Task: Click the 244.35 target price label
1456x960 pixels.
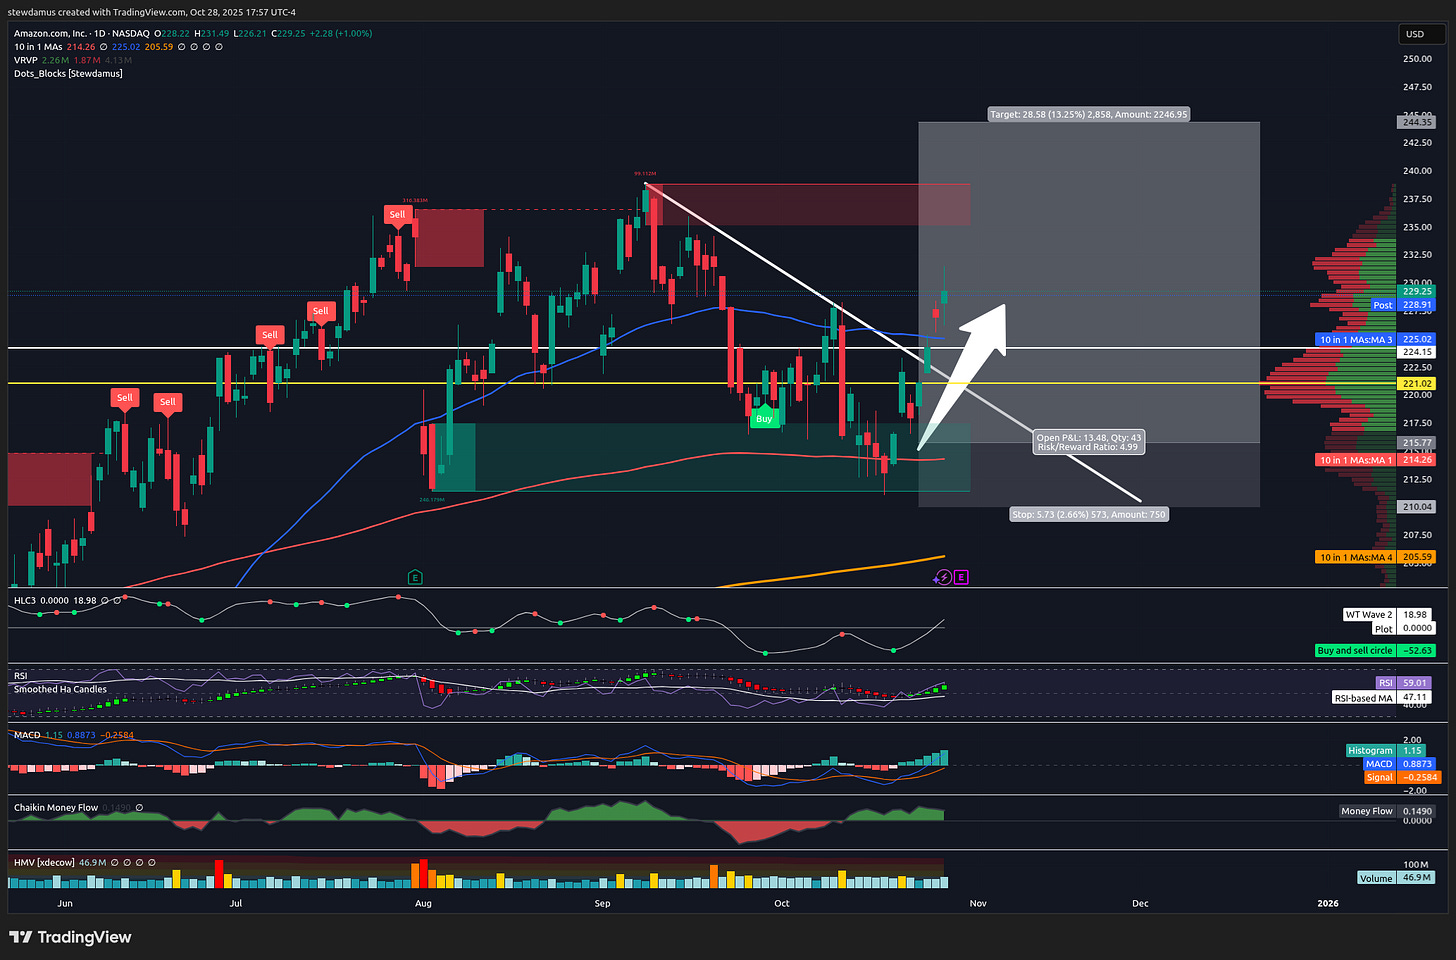Action: coord(1417,123)
